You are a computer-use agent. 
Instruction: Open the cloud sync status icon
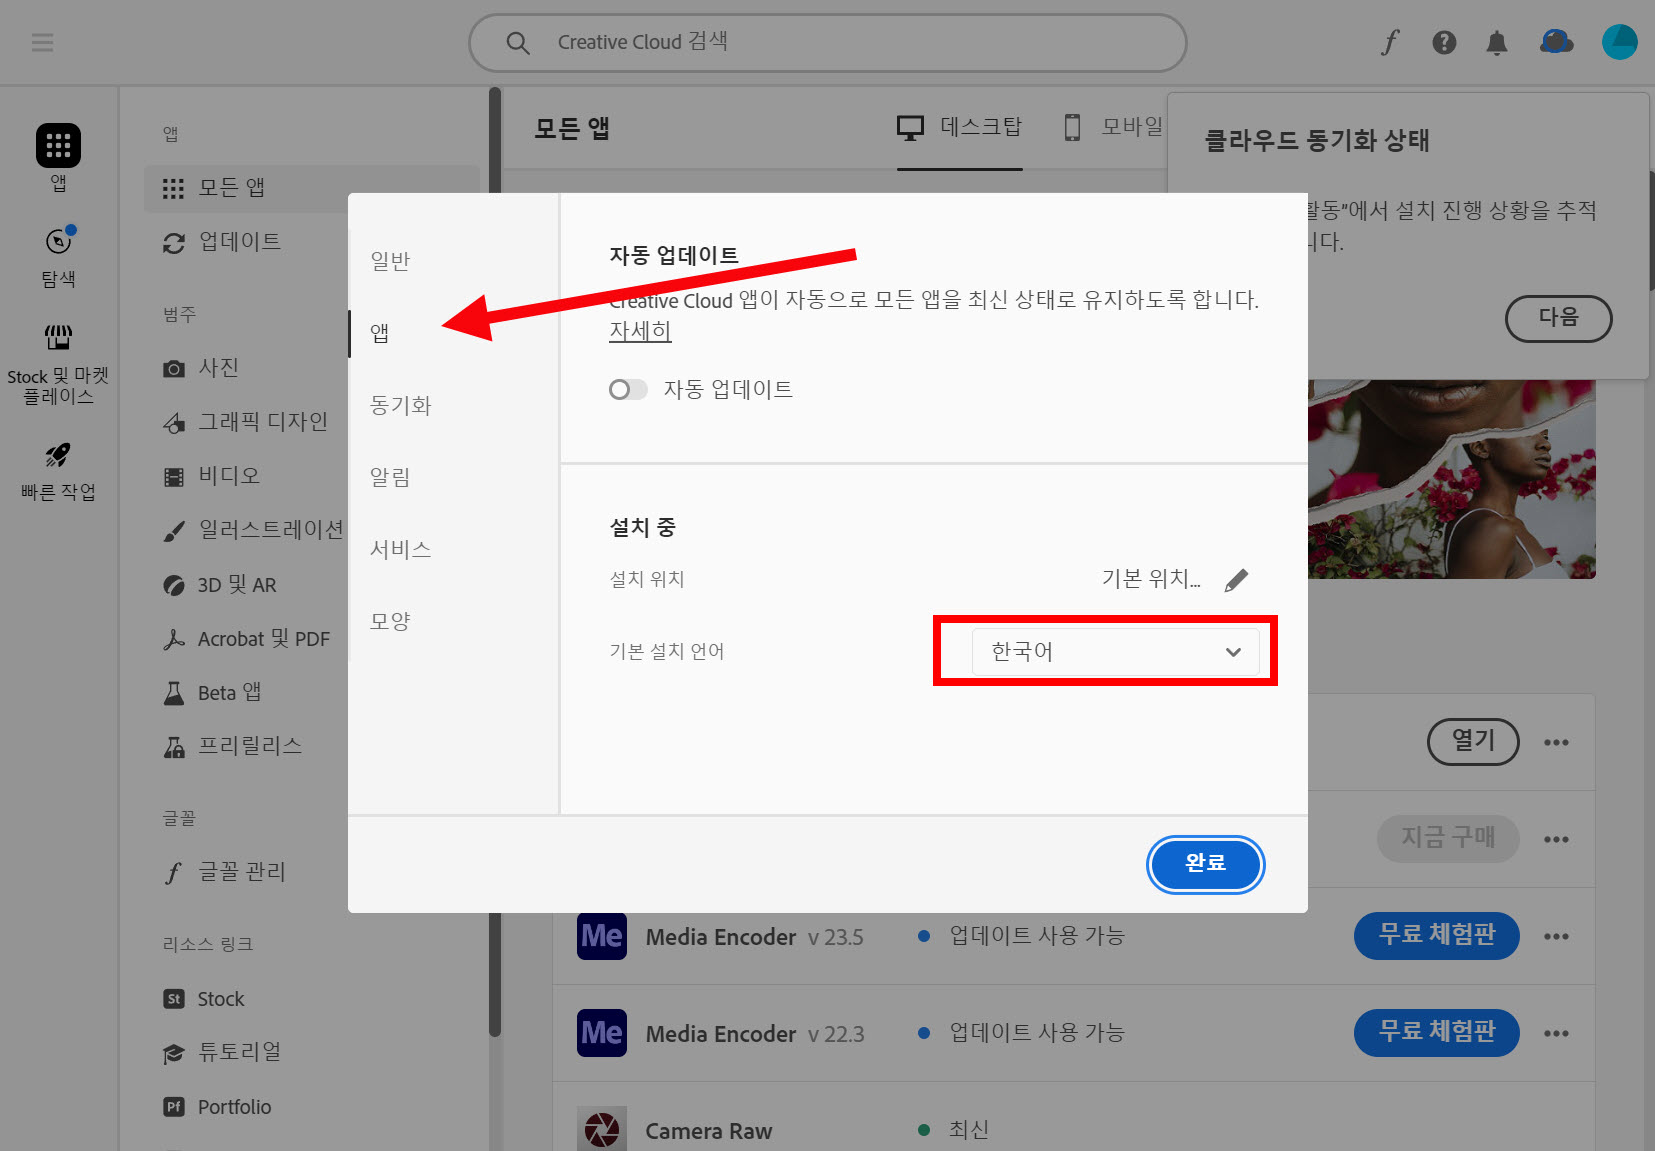click(x=1556, y=42)
